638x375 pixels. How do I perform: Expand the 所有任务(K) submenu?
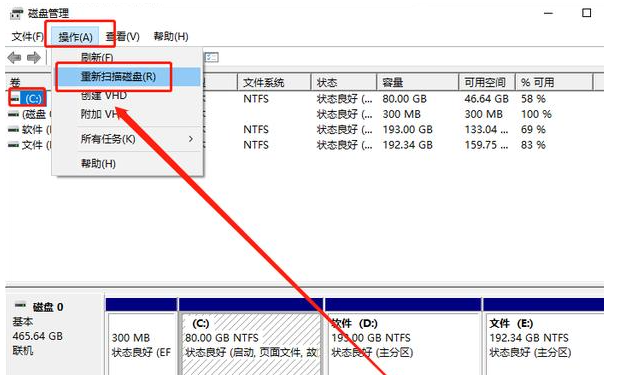(127, 139)
